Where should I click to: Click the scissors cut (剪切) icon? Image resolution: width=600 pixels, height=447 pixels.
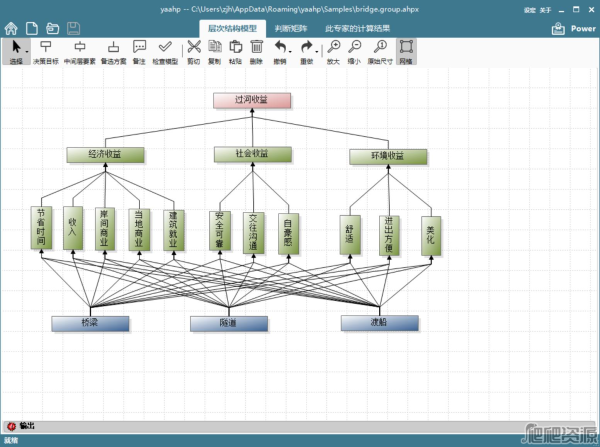193,51
